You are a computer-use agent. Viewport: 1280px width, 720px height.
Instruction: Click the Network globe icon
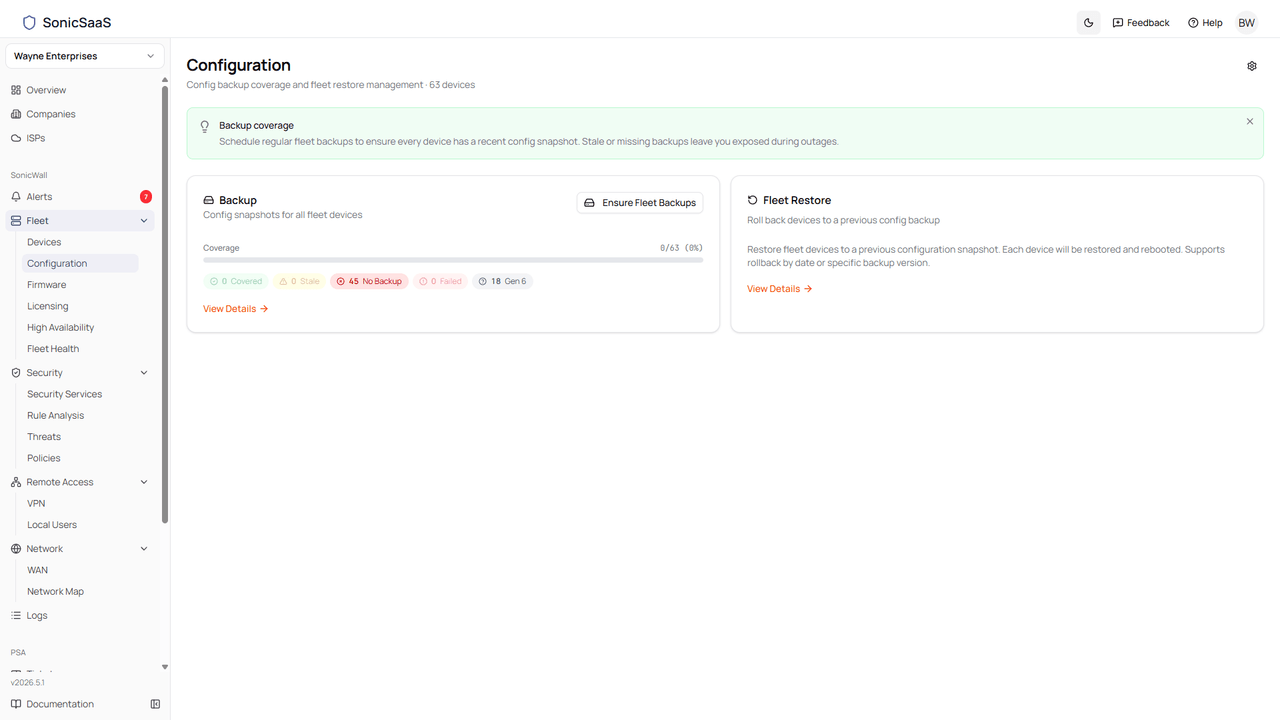click(x=16, y=549)
